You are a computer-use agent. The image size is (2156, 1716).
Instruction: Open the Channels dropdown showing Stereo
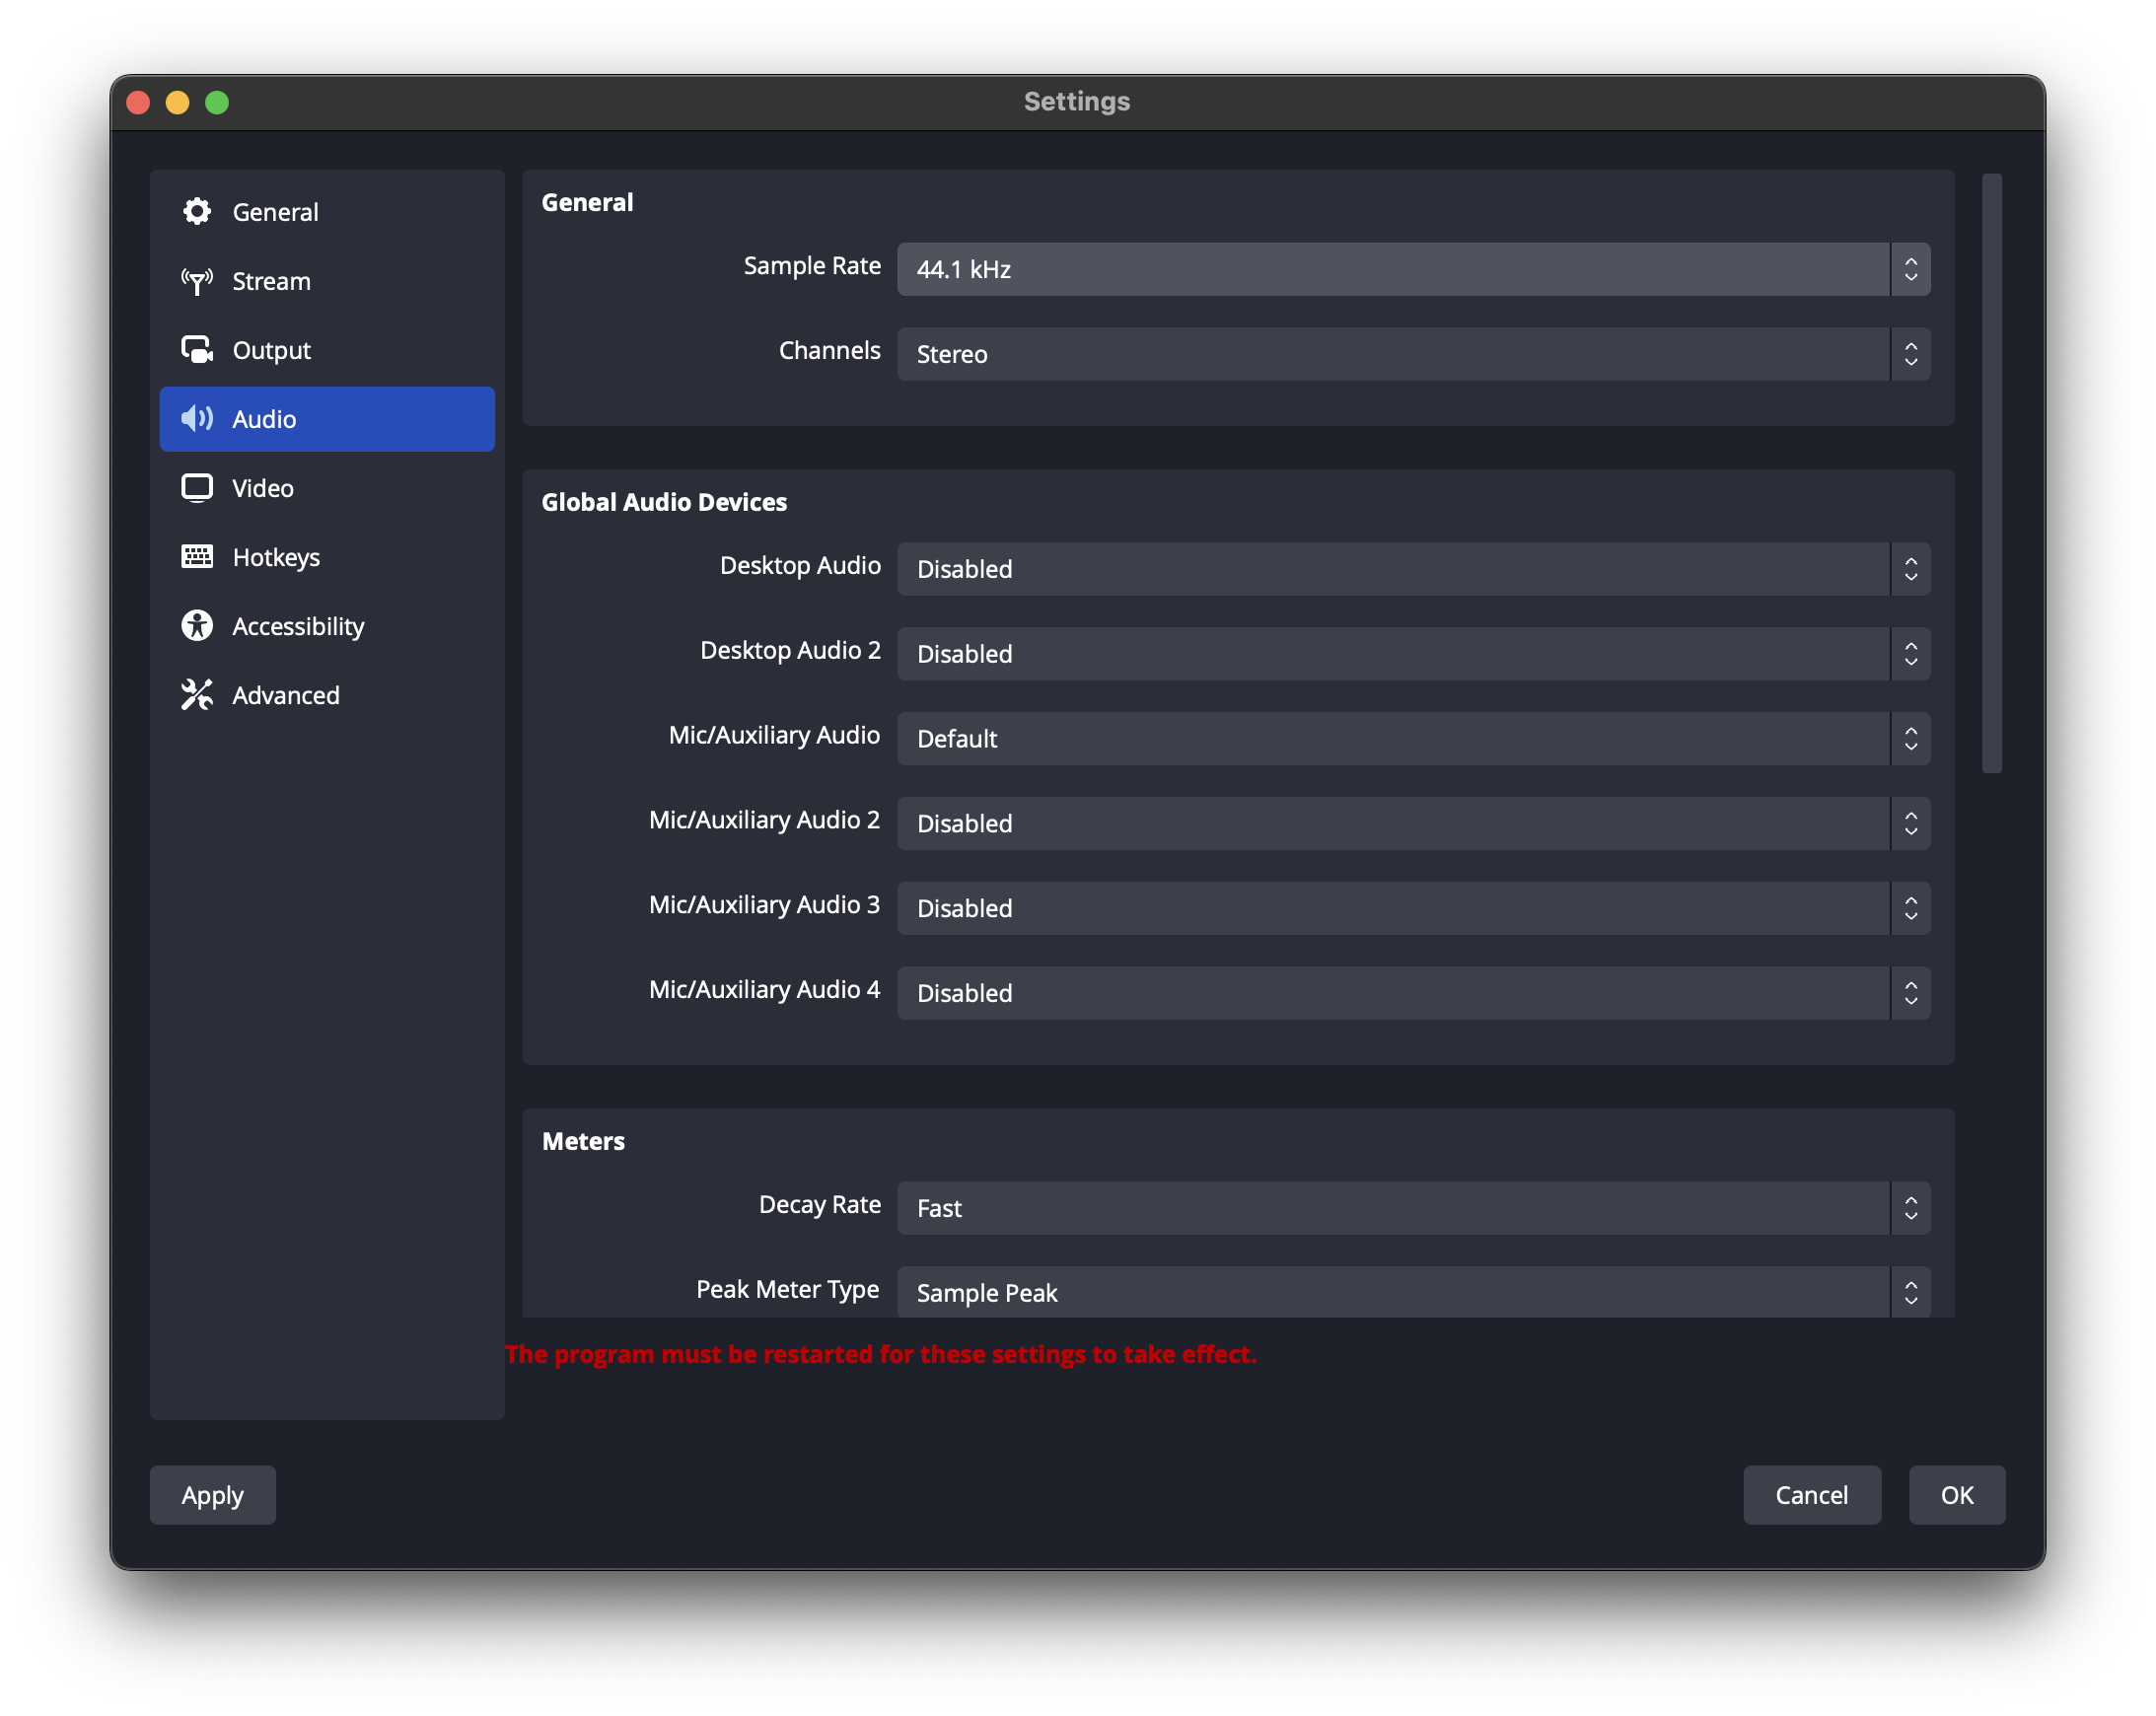click(x=1411, y=353)
